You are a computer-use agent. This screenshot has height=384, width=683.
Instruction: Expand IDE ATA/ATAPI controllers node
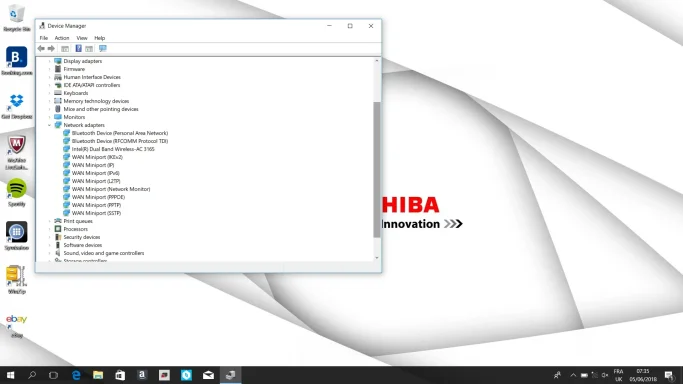50,85
